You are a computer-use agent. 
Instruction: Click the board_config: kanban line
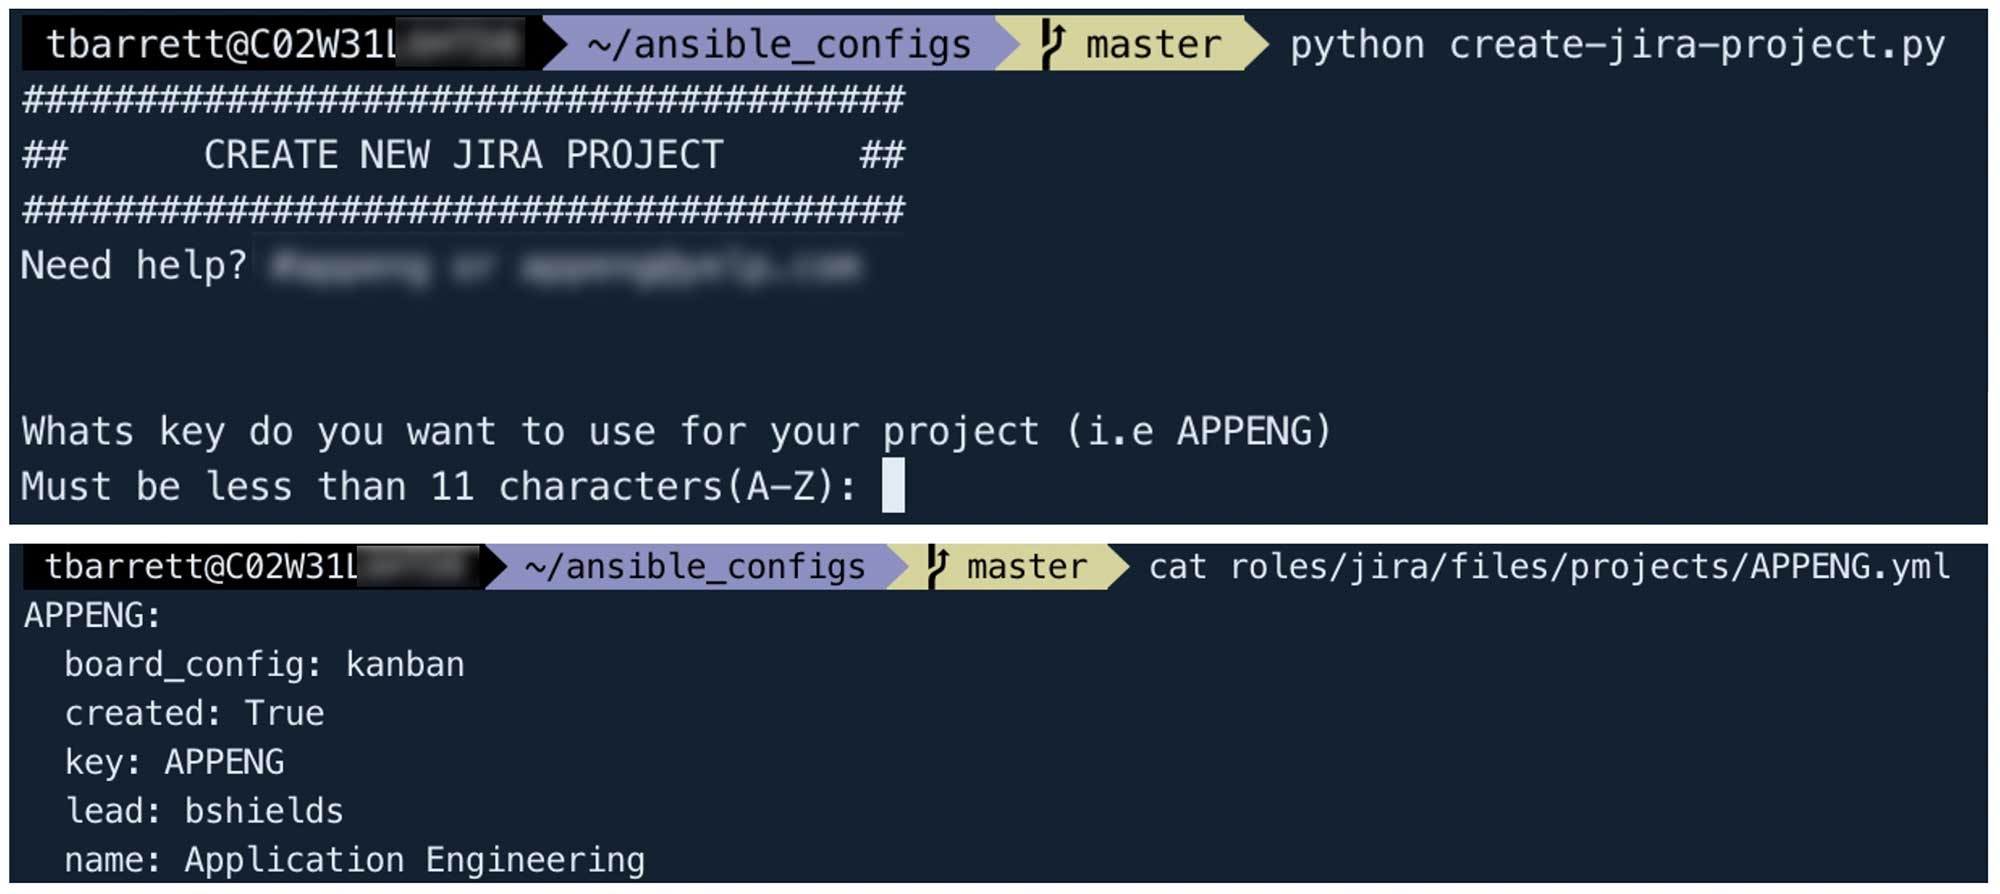(265, 665)
